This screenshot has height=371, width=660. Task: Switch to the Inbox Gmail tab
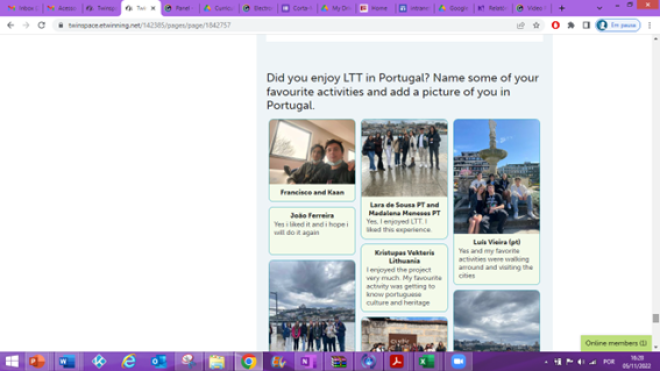pos(24,8)
